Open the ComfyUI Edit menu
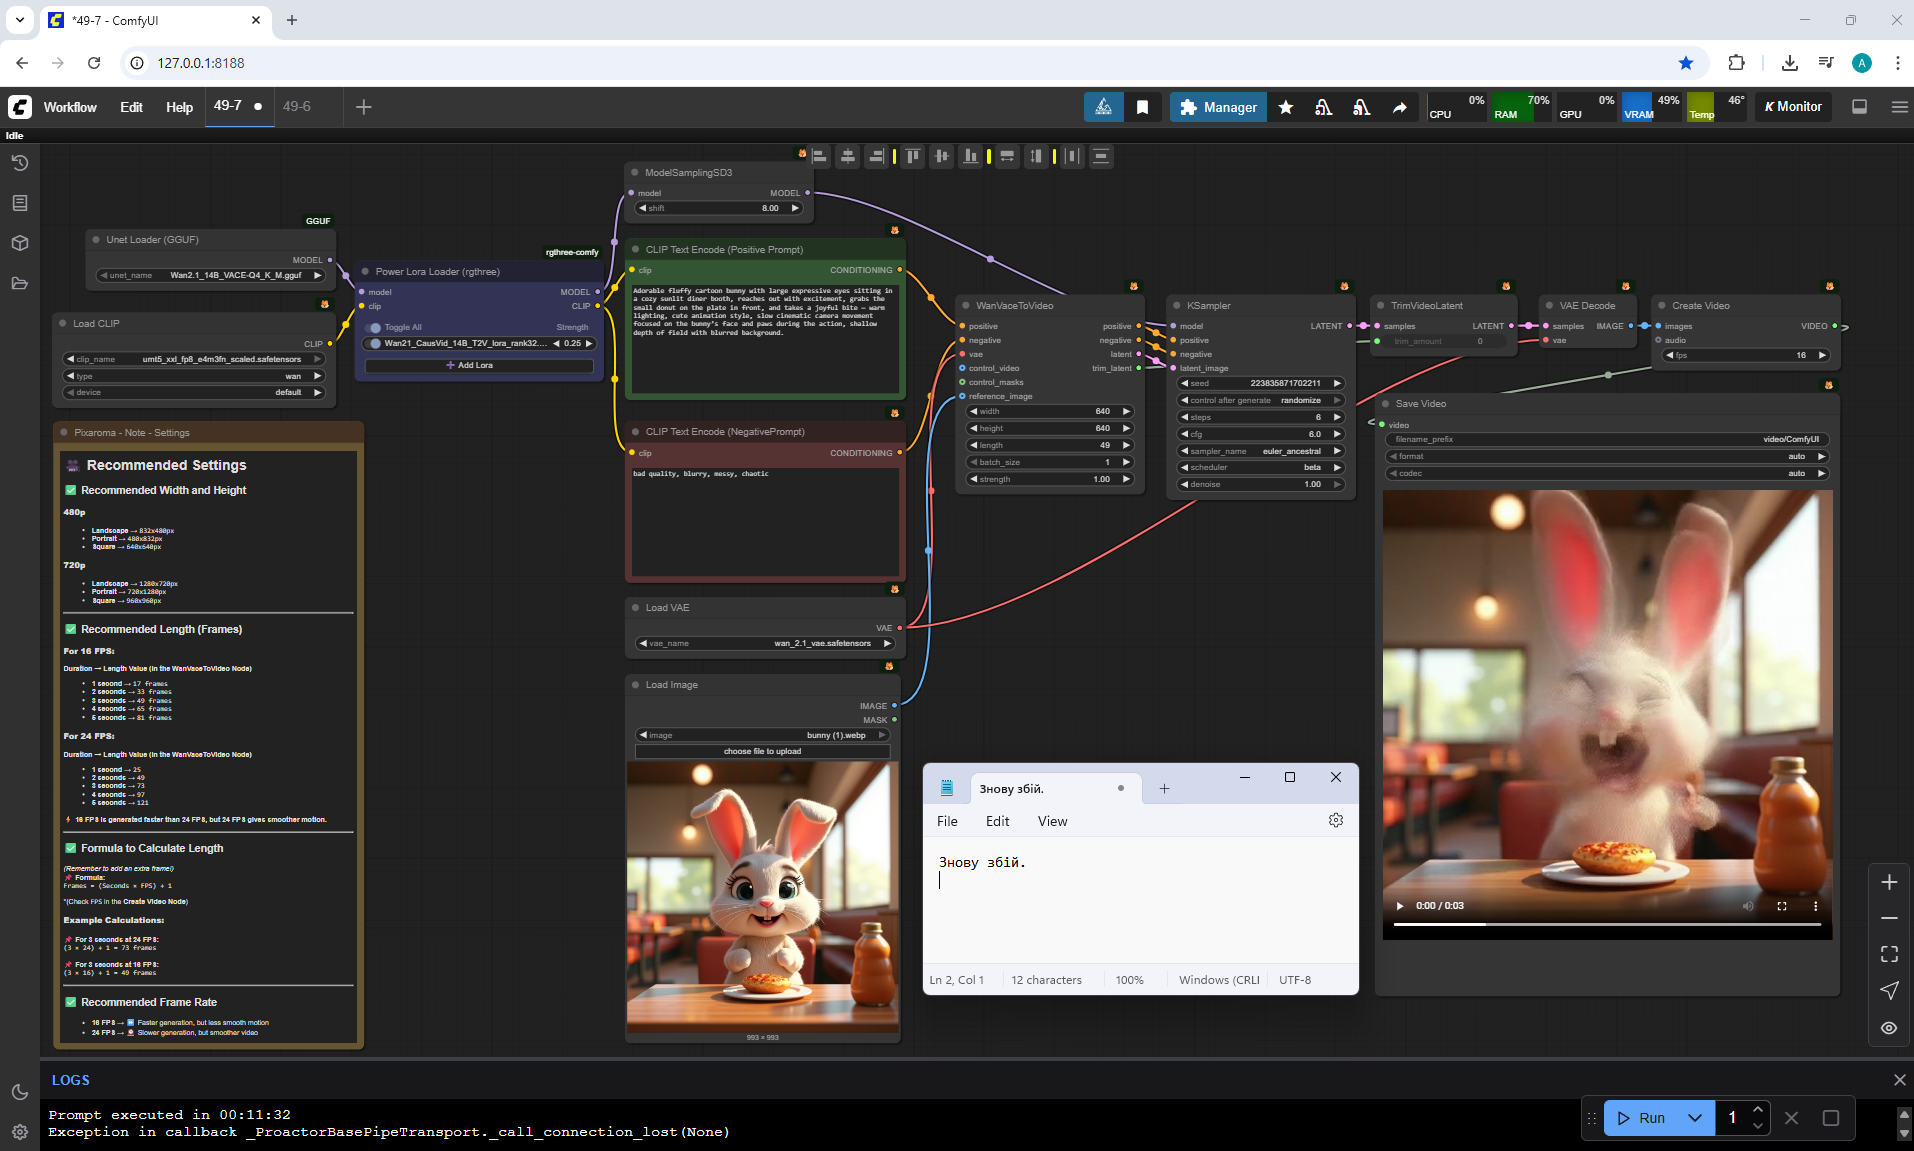 pos(131,107)
